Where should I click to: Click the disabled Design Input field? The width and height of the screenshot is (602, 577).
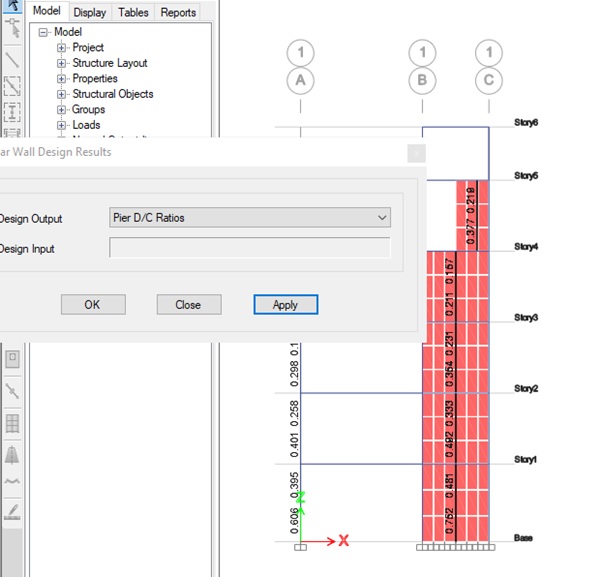coord(249,248)
